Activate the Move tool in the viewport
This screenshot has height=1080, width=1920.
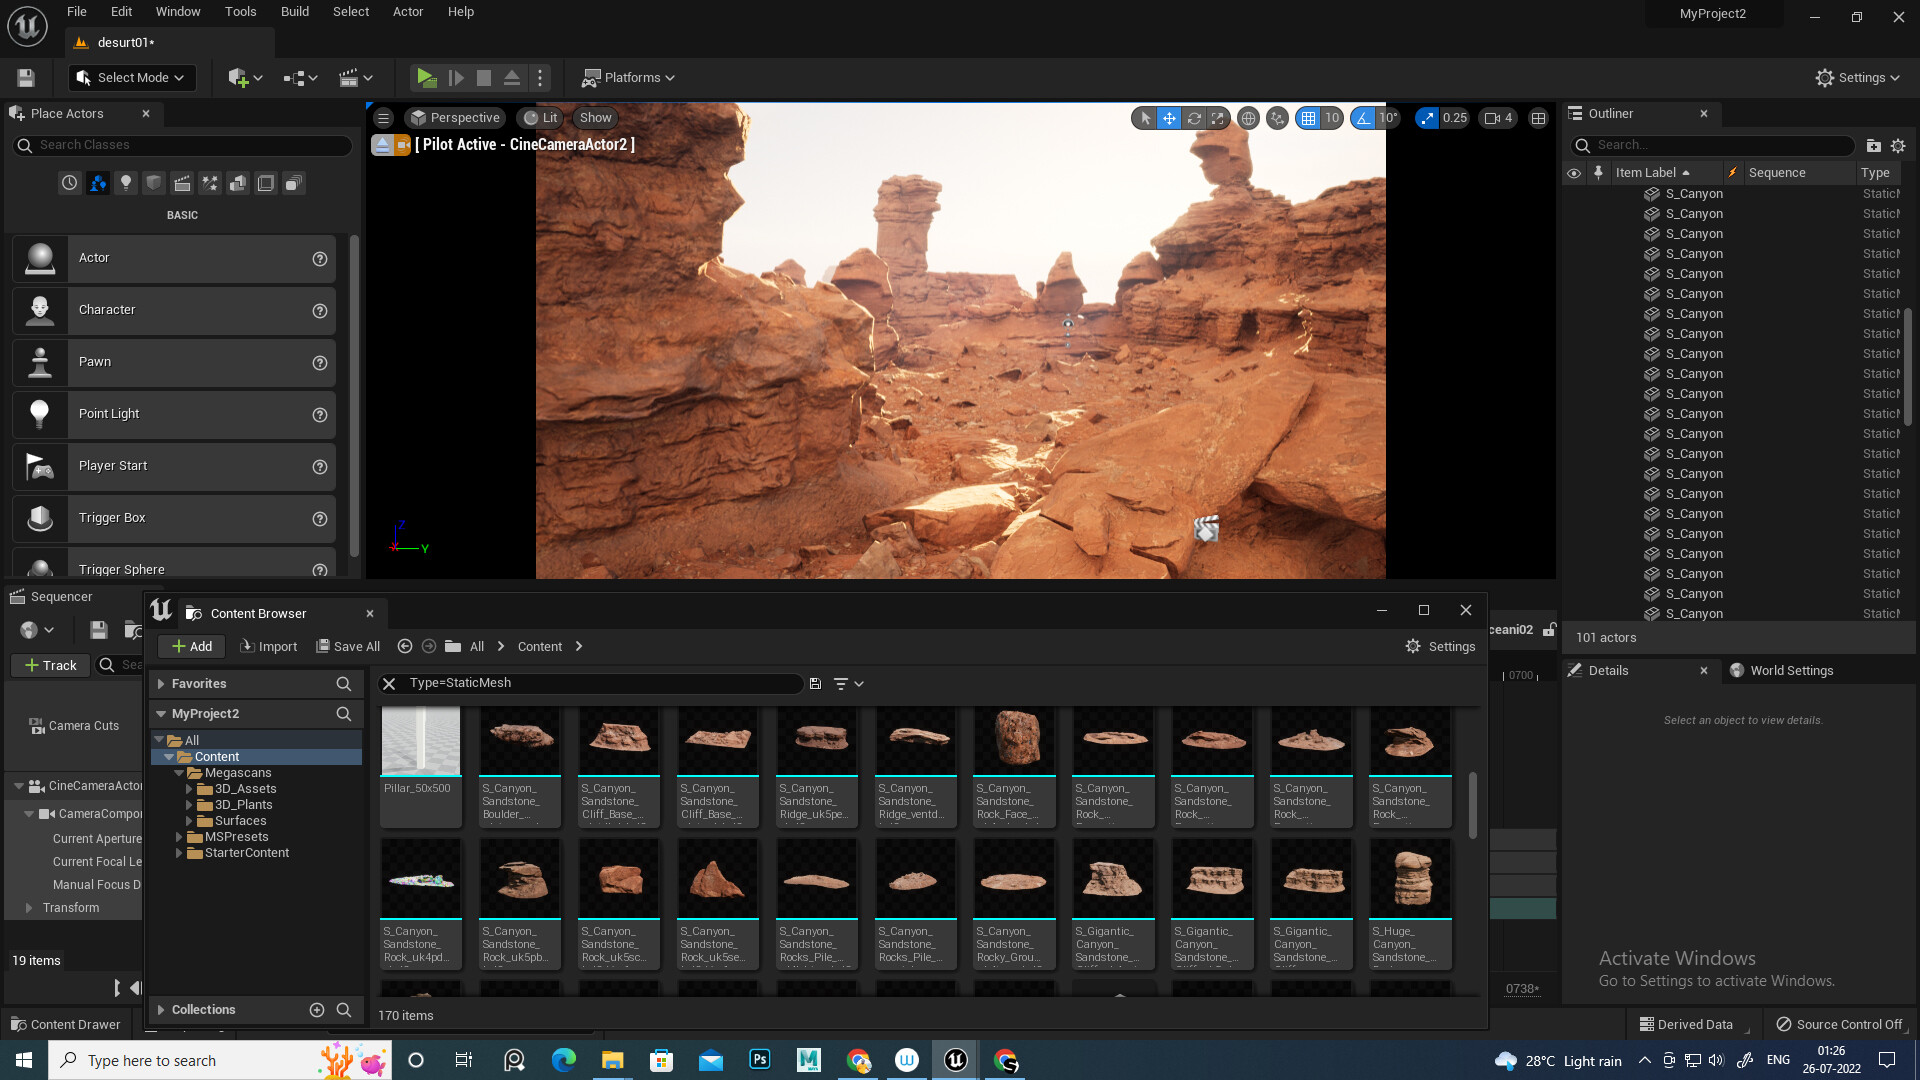[x=1169, y=118]
